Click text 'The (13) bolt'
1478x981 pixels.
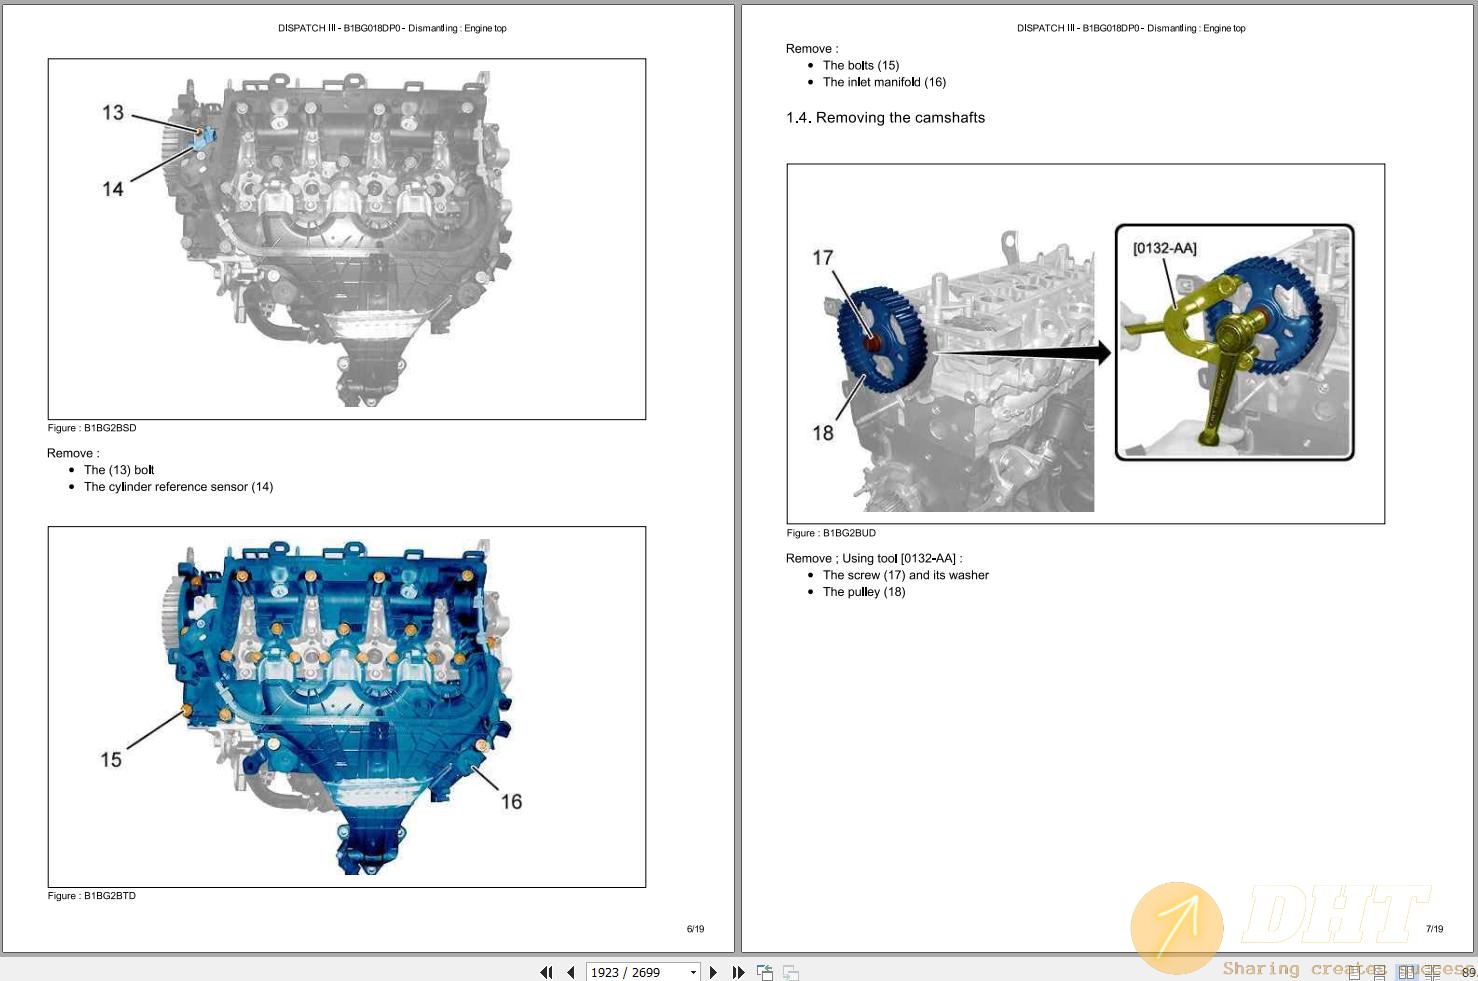pos(119,470)
